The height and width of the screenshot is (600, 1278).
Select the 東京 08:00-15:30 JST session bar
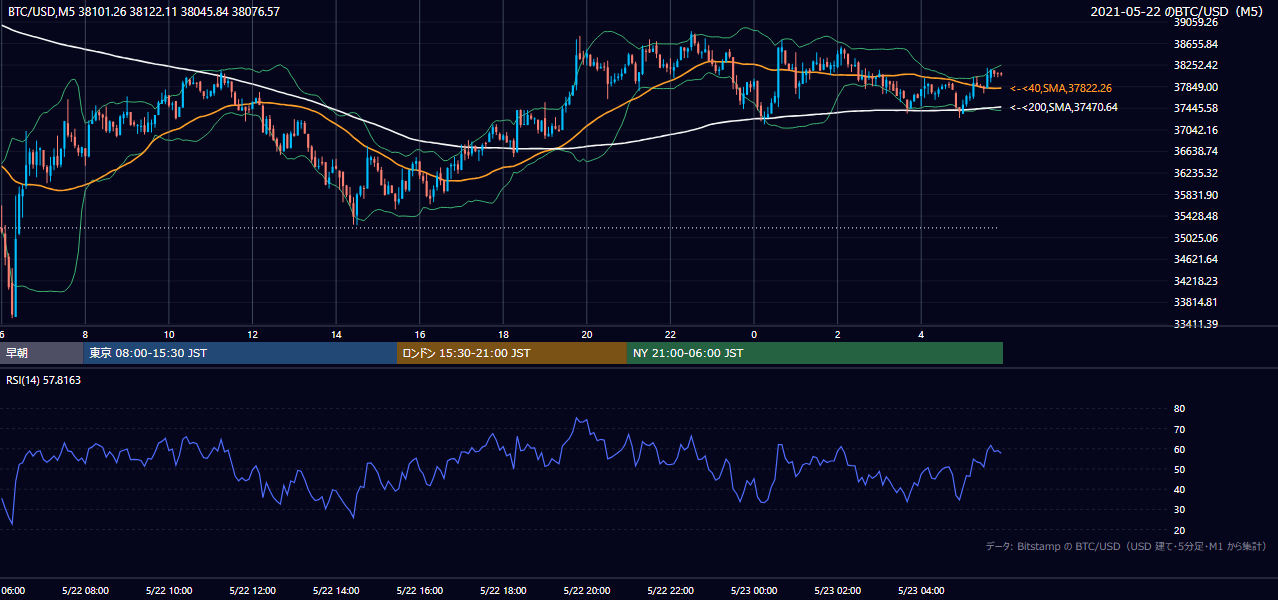click(x=240, y=353)
